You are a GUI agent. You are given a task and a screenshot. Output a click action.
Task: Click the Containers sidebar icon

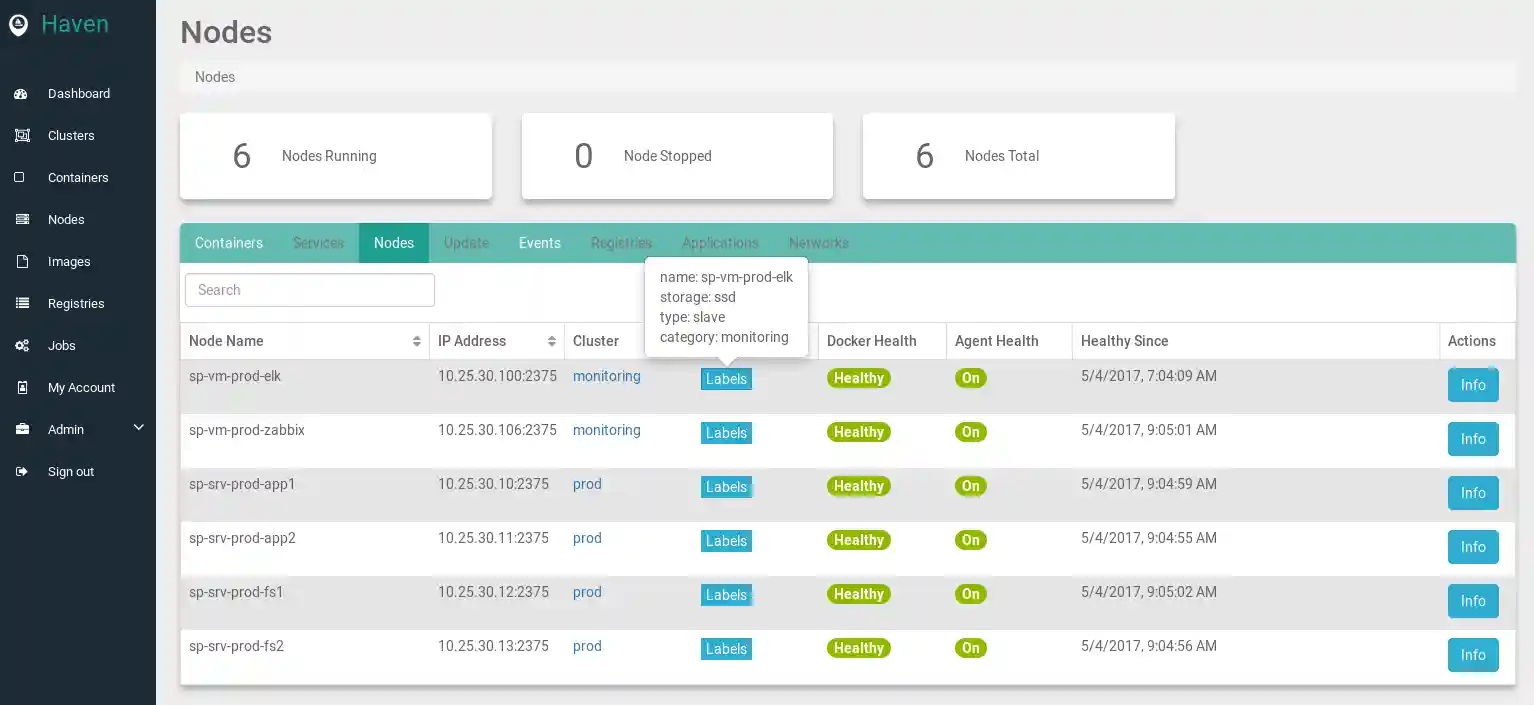tap(20, 178)
